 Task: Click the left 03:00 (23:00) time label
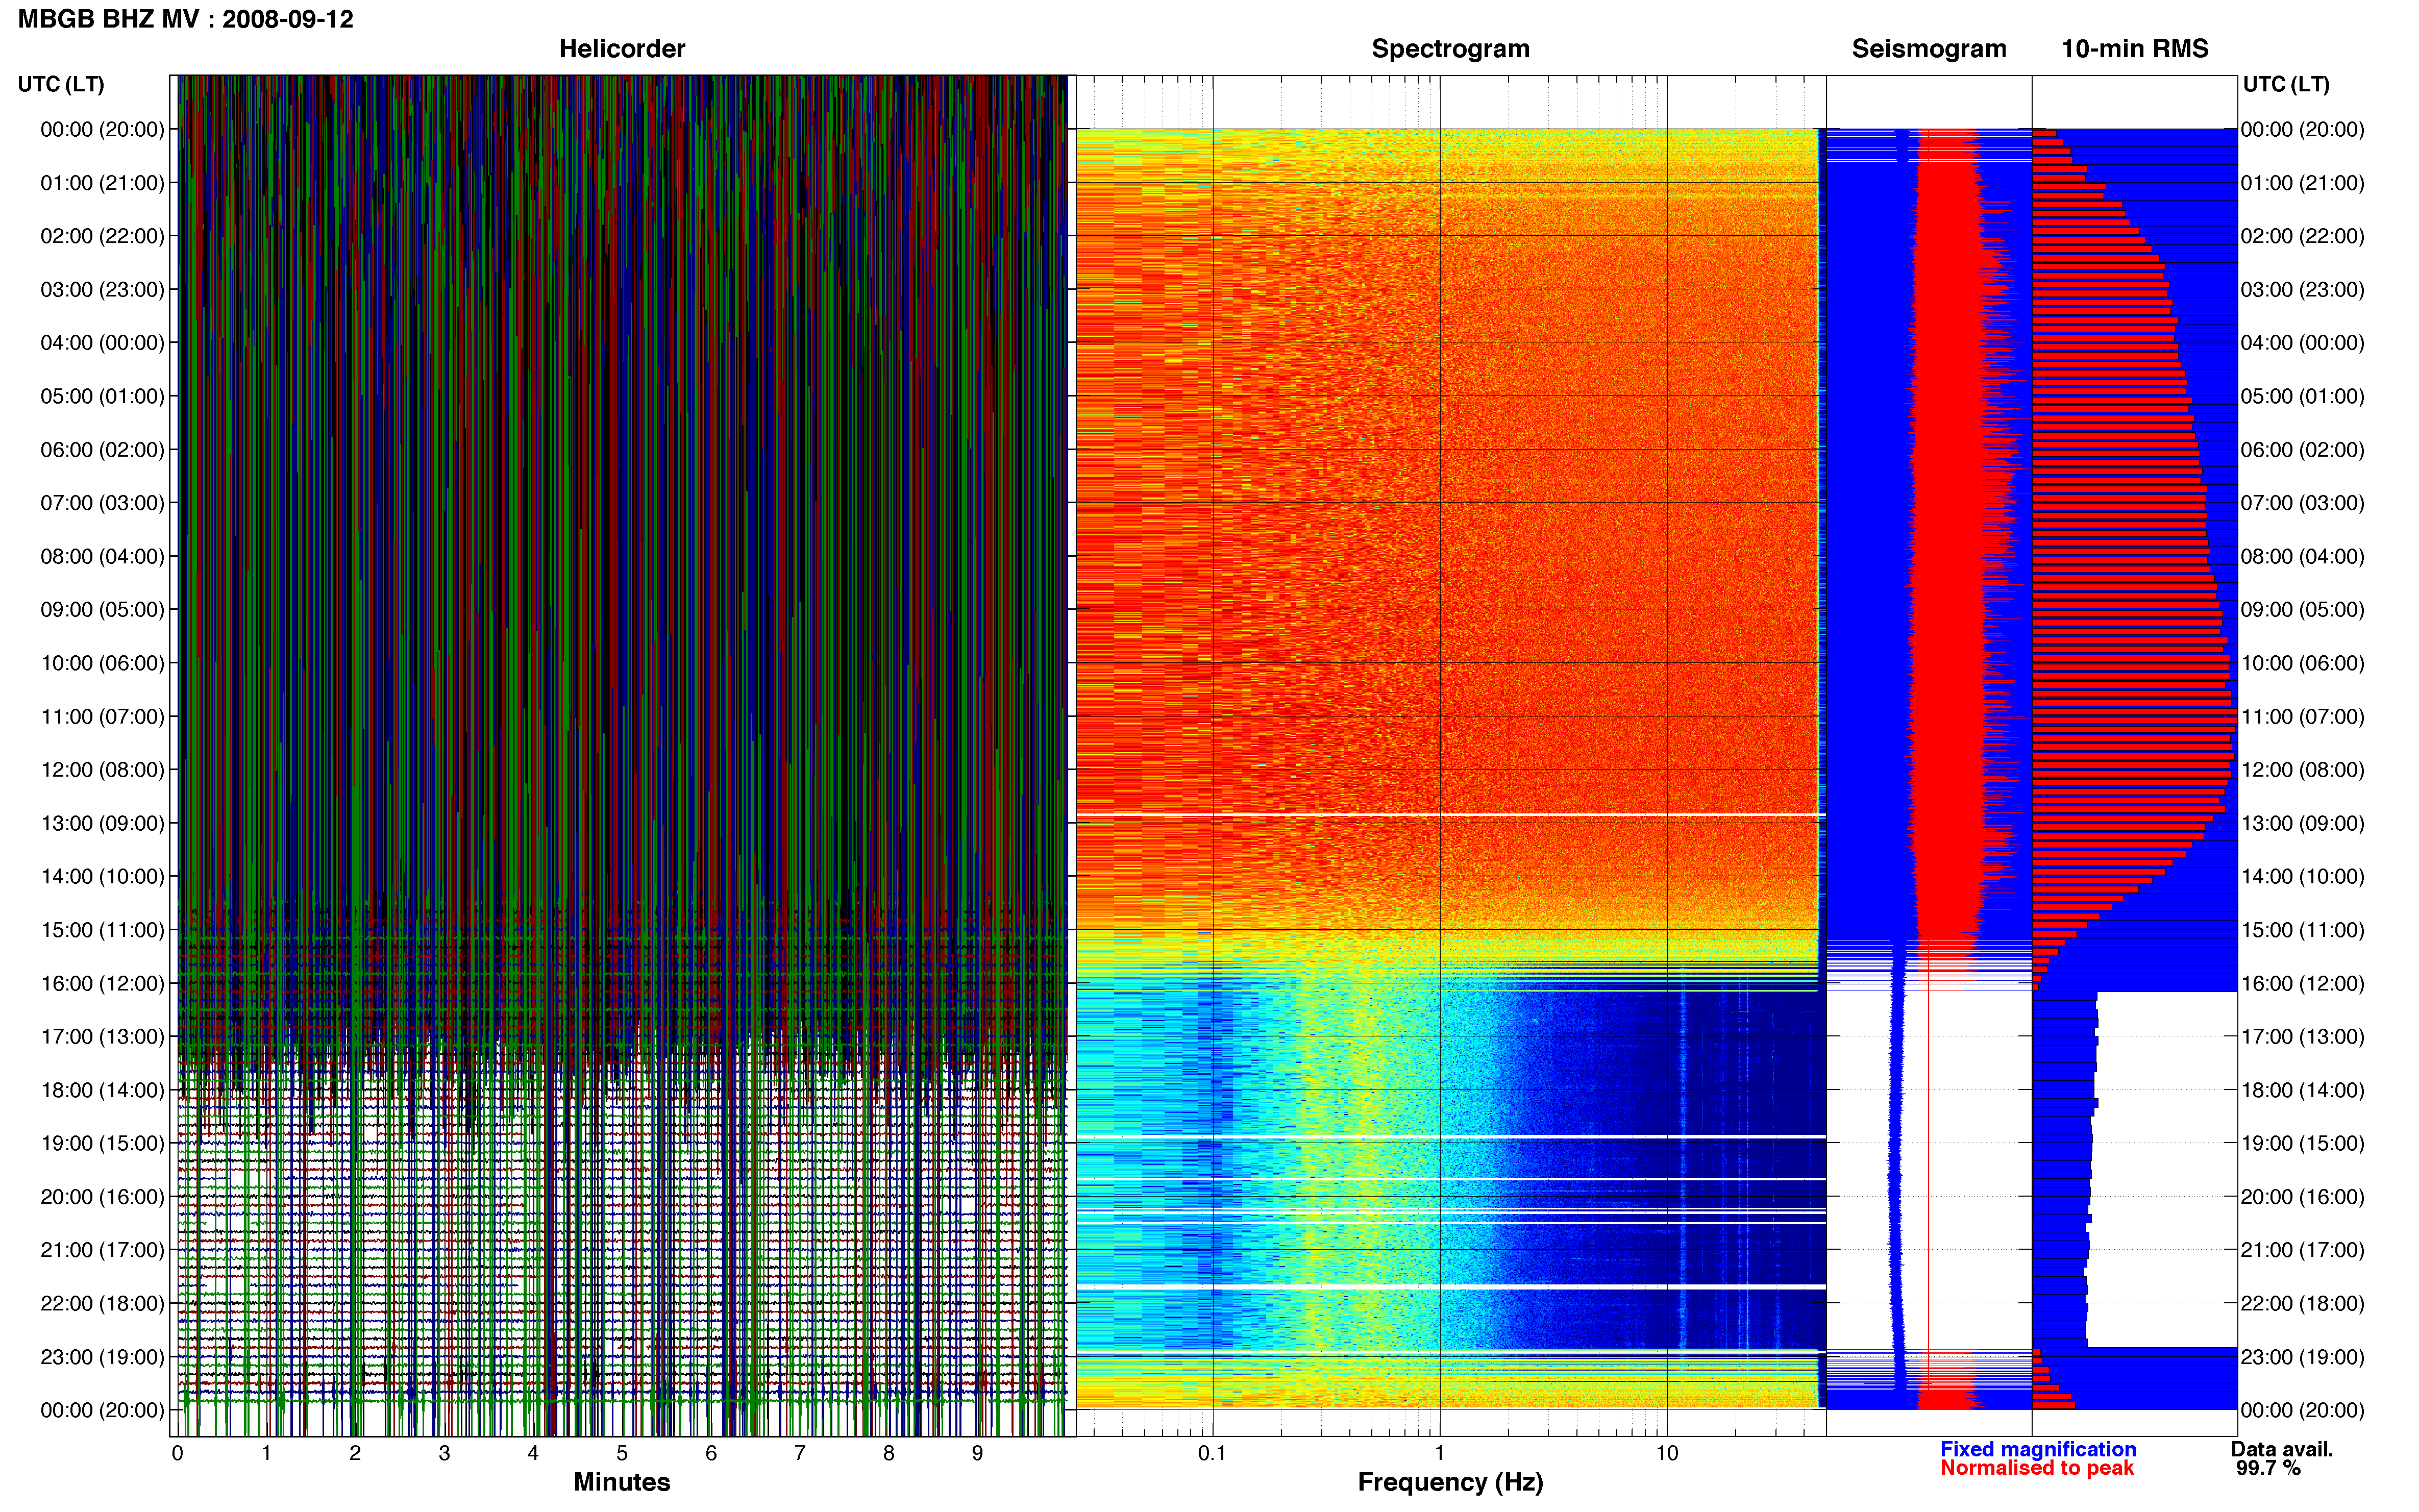coord(102,290)
